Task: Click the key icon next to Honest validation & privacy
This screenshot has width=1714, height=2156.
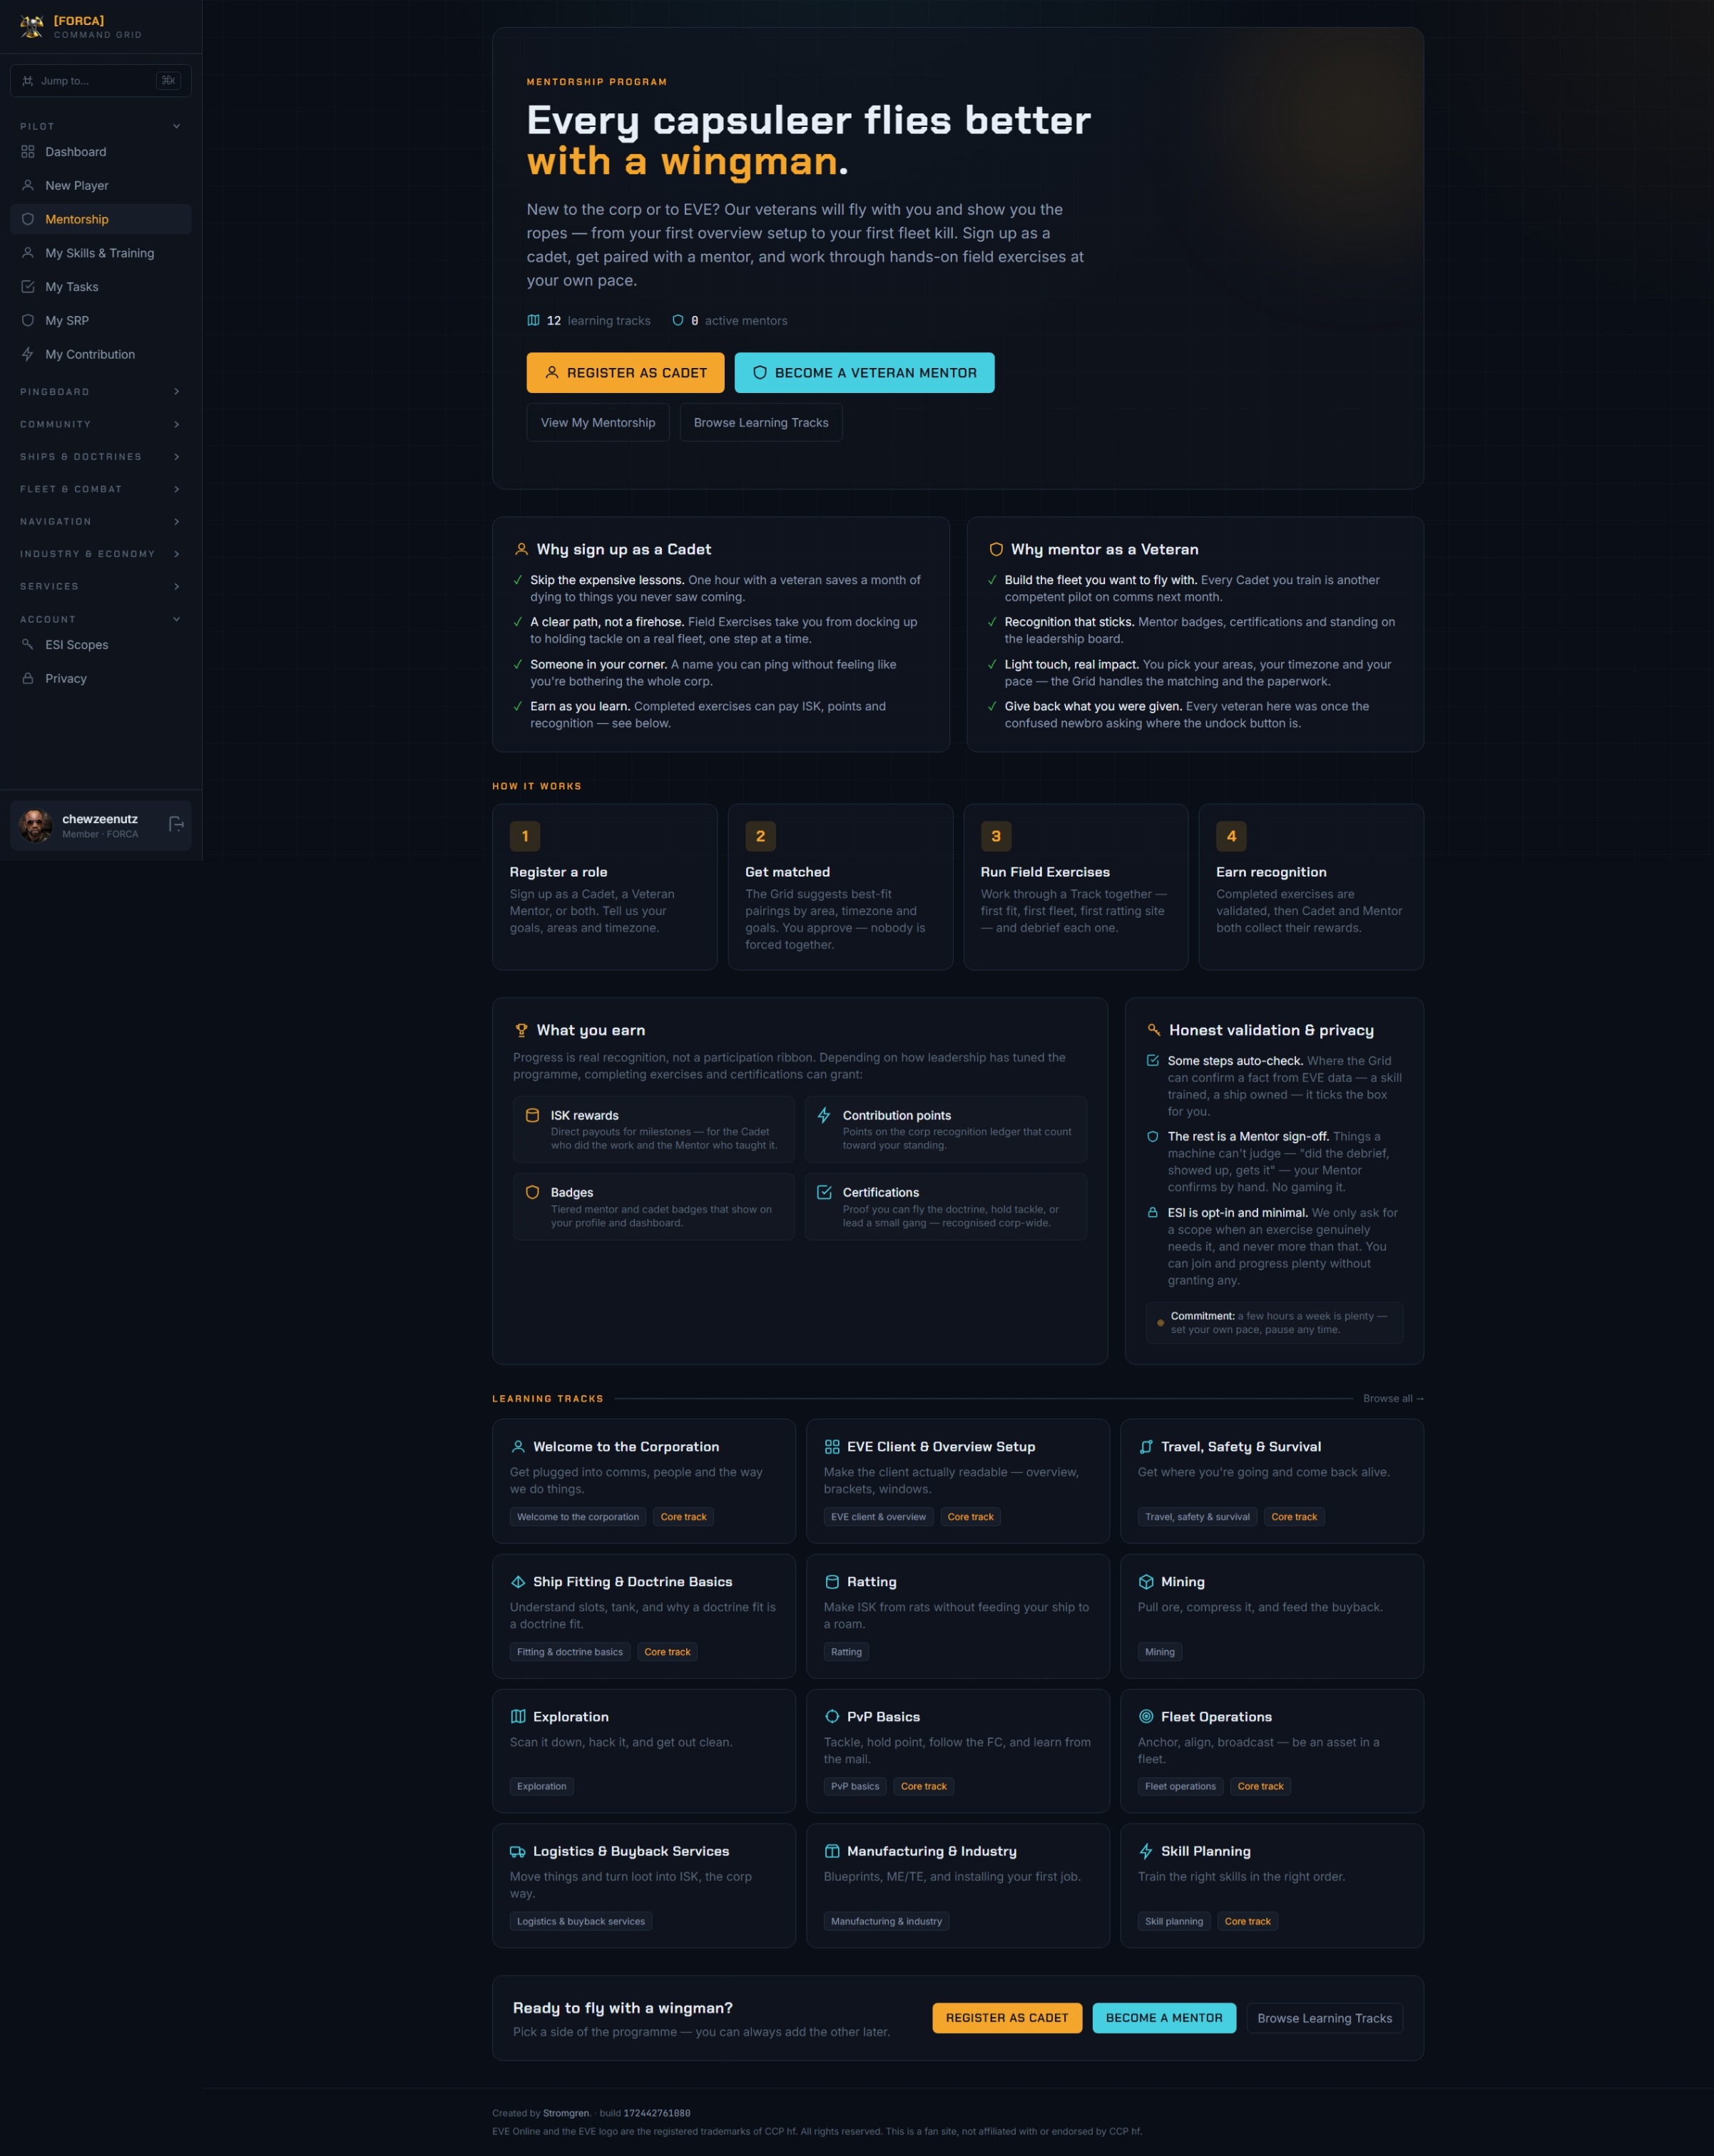Action: click(1154, 1031)
